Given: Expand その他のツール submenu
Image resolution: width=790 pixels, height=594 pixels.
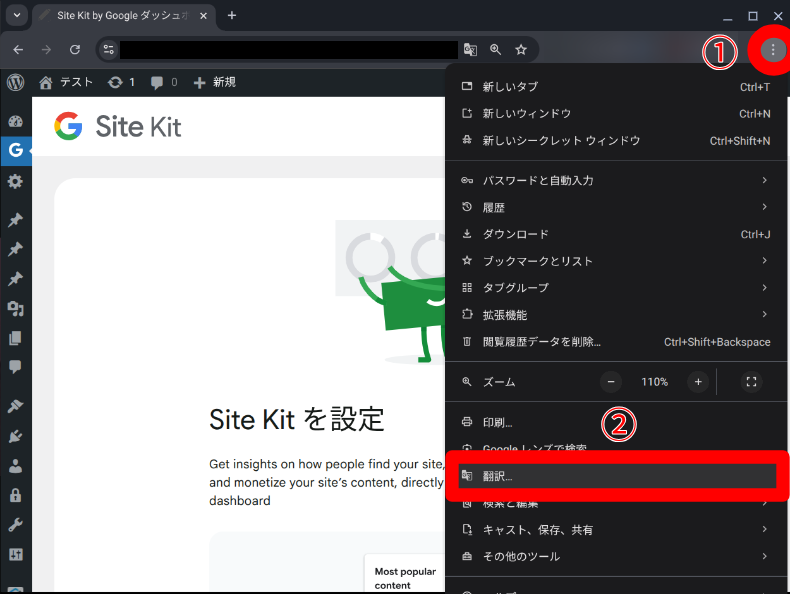Looking at the screenshot, I should [616, 556].
